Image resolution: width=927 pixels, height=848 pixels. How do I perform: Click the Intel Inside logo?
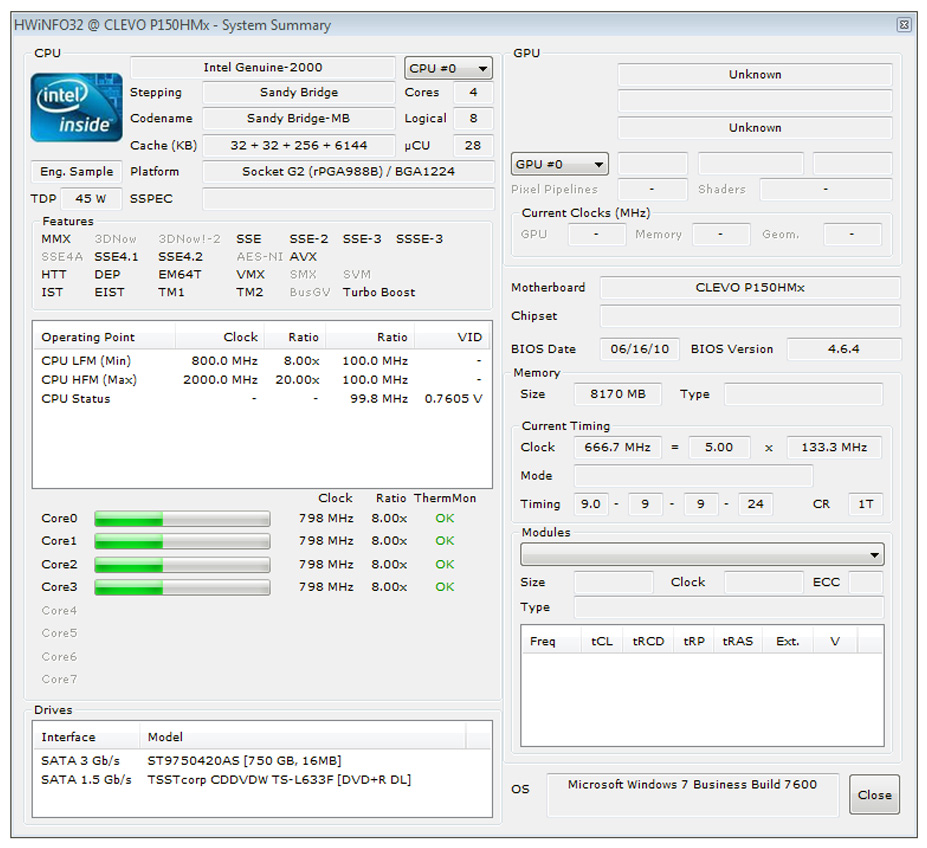click(x=76, y=108)
